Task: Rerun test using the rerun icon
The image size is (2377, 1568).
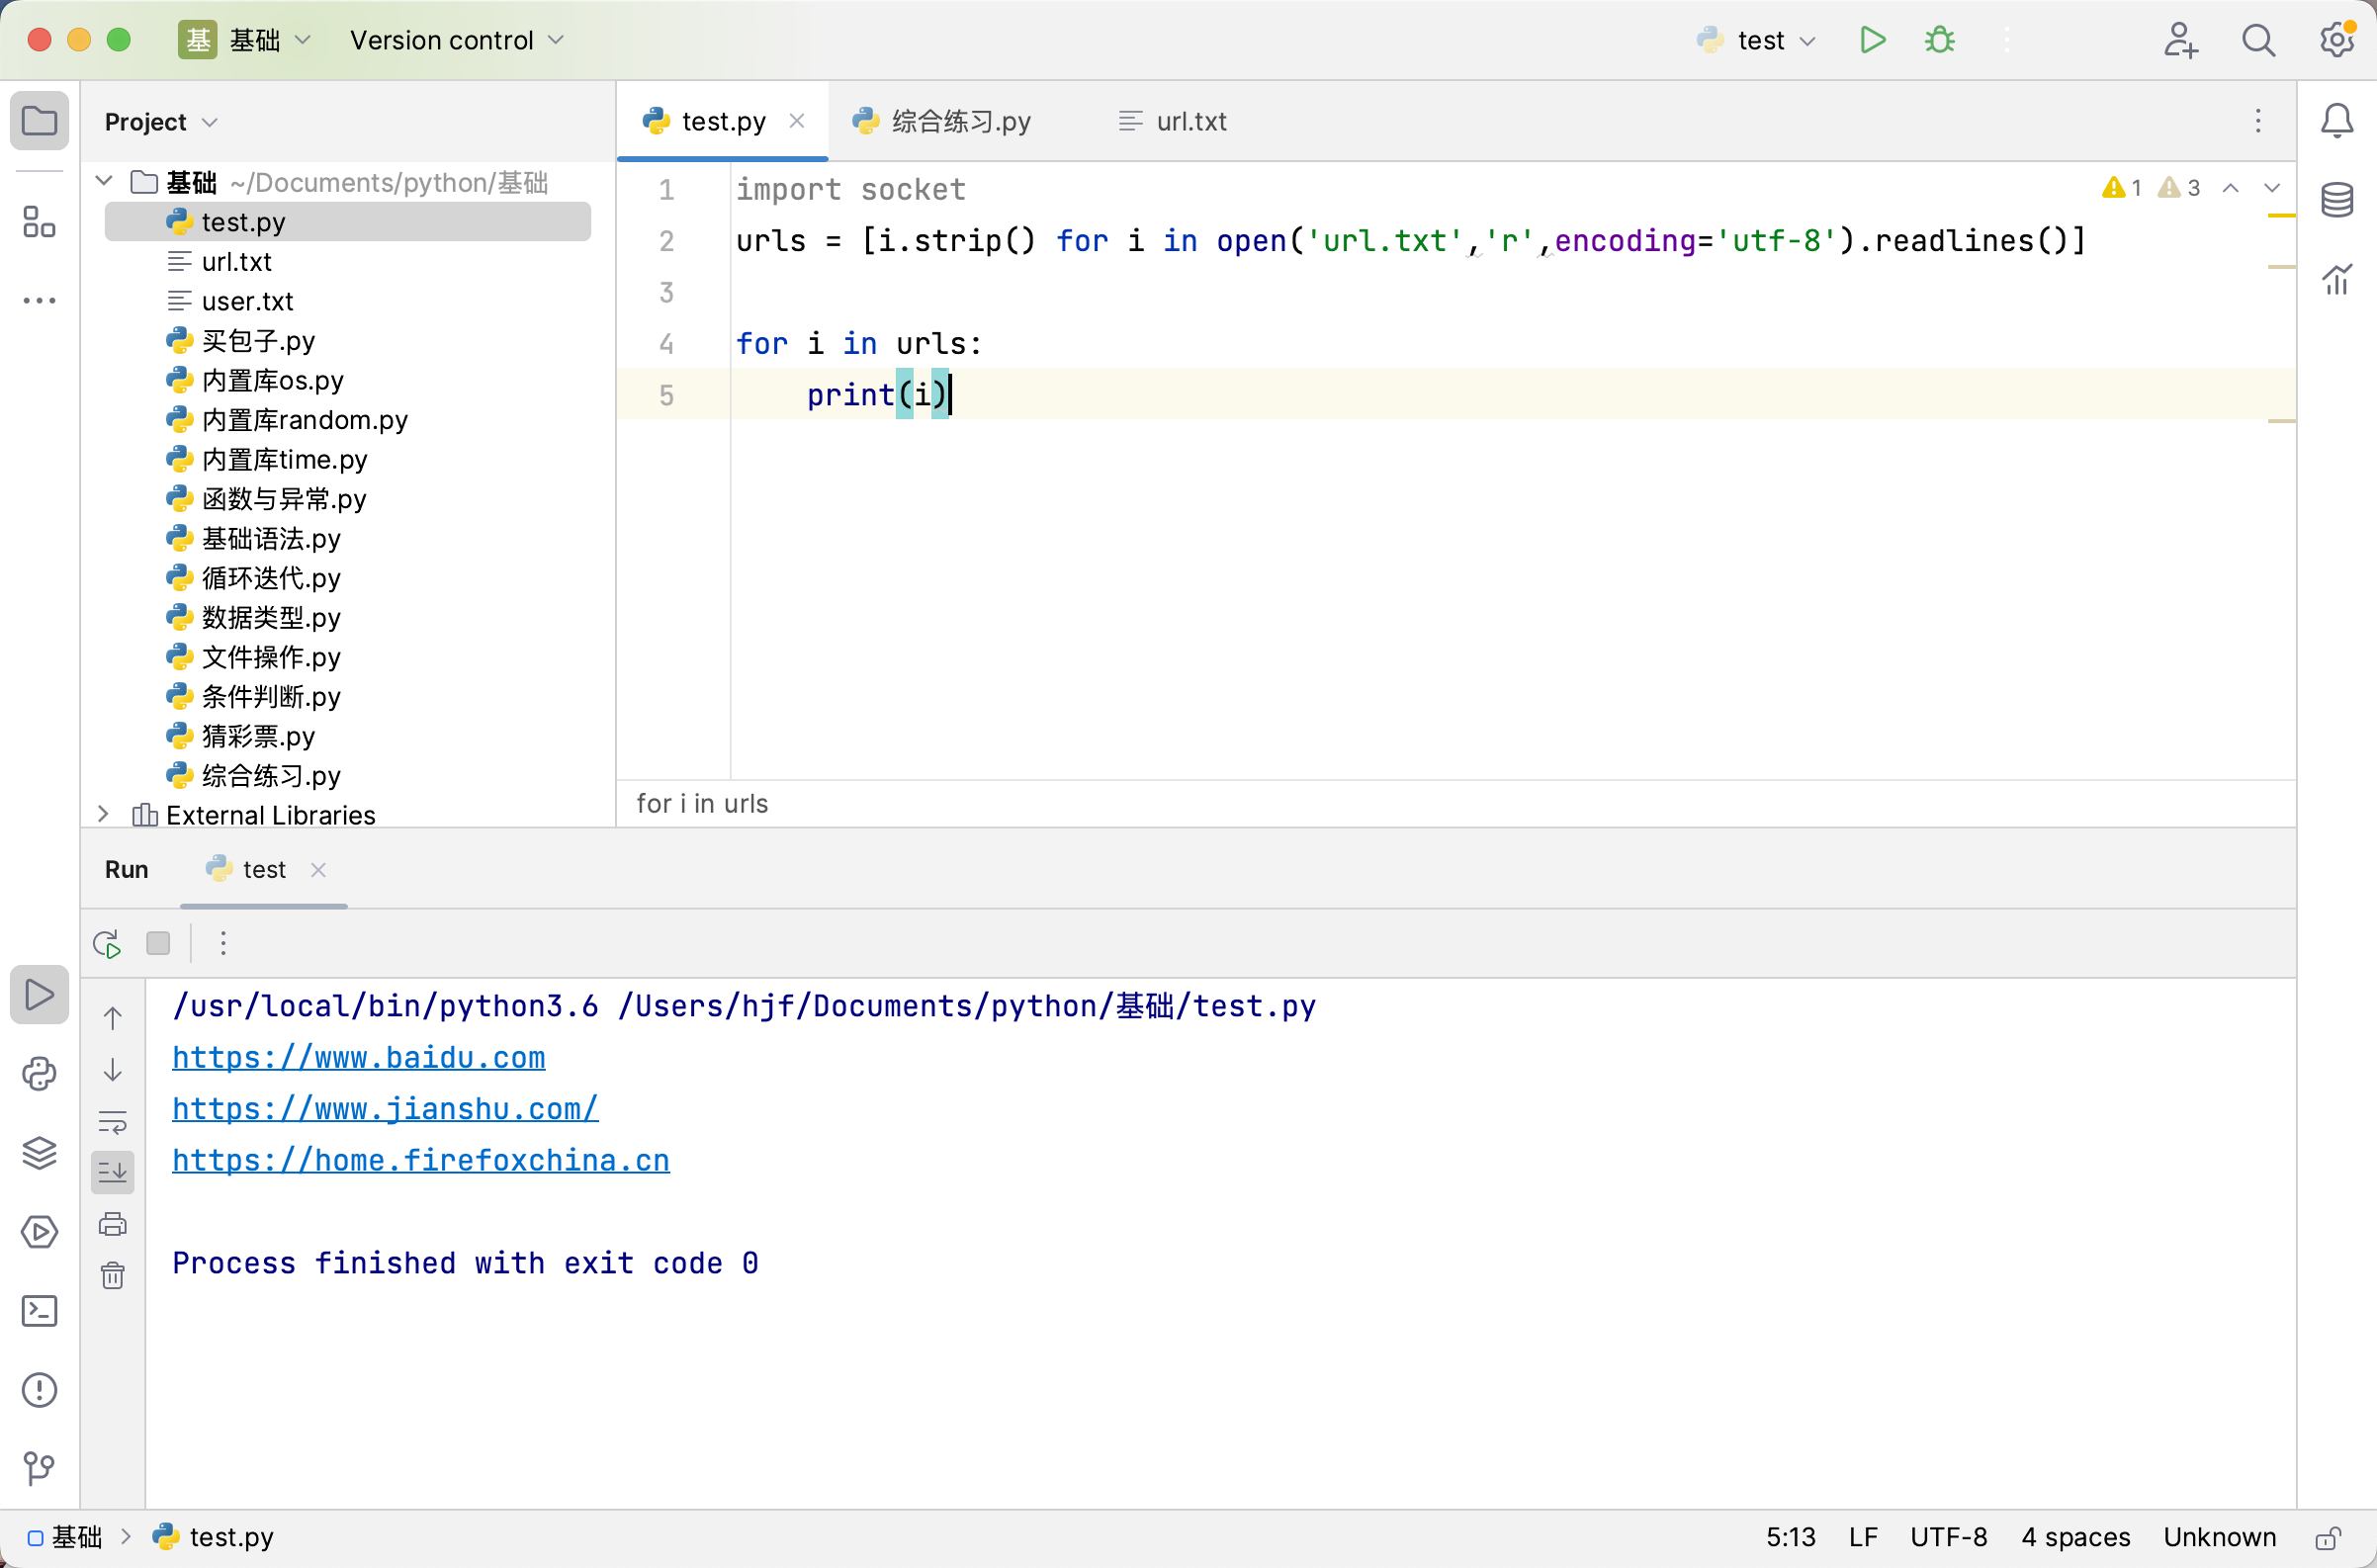Action: tap(107, 943)
